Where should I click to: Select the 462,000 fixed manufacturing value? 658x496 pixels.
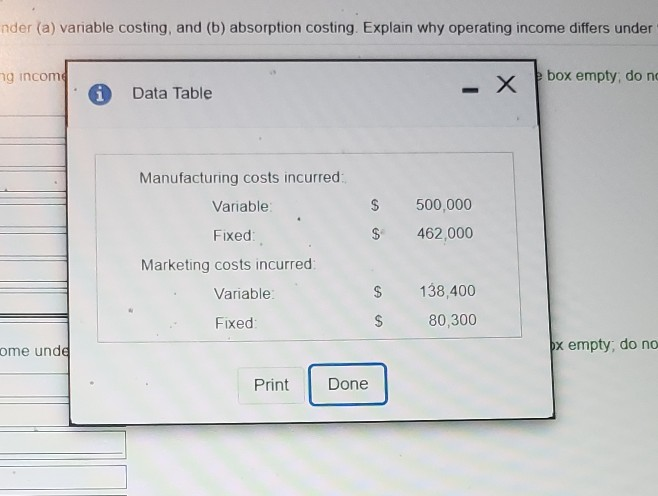pyautogui.click(x=445, y=233)
